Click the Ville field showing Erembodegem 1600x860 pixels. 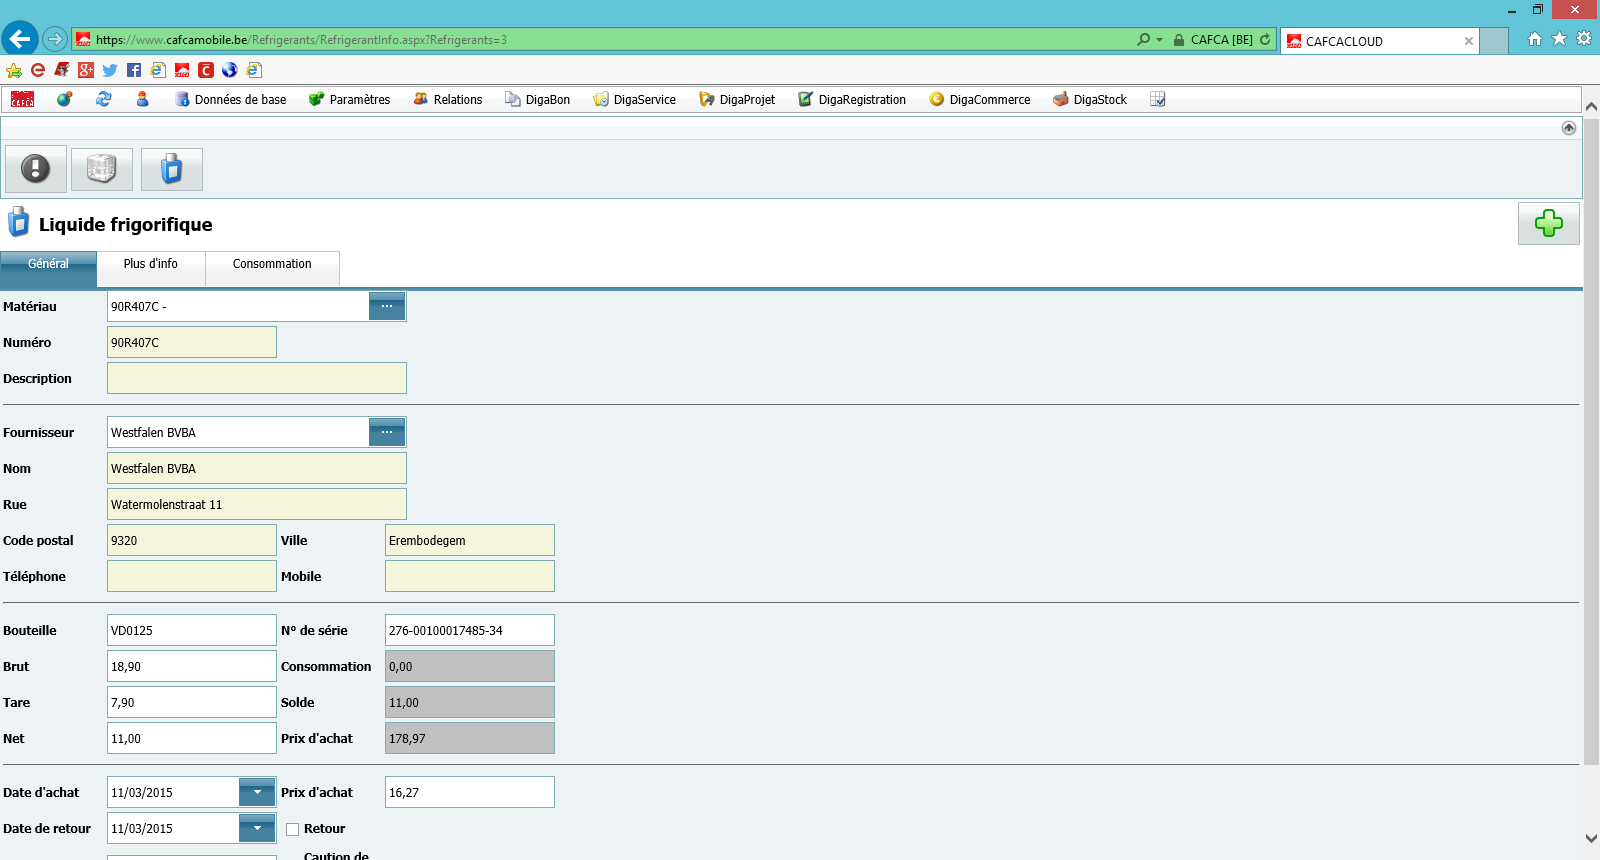[x=470, y=540]
